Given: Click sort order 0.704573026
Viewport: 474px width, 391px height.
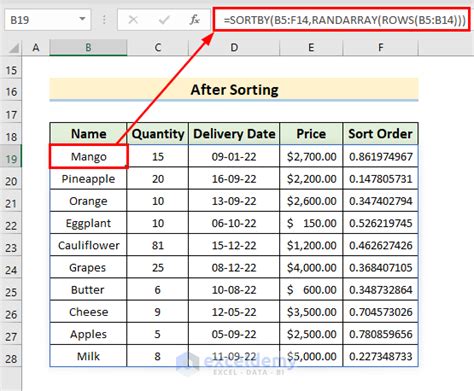Looking at the screenshot, I should coord(380,312).
